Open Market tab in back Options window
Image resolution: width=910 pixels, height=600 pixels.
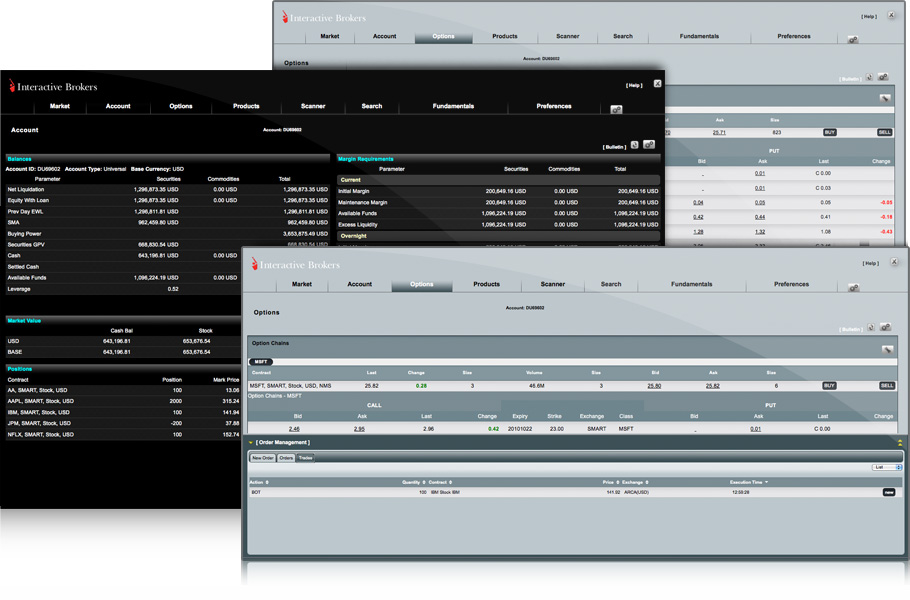pyautogui.click(x=330, y=36)
